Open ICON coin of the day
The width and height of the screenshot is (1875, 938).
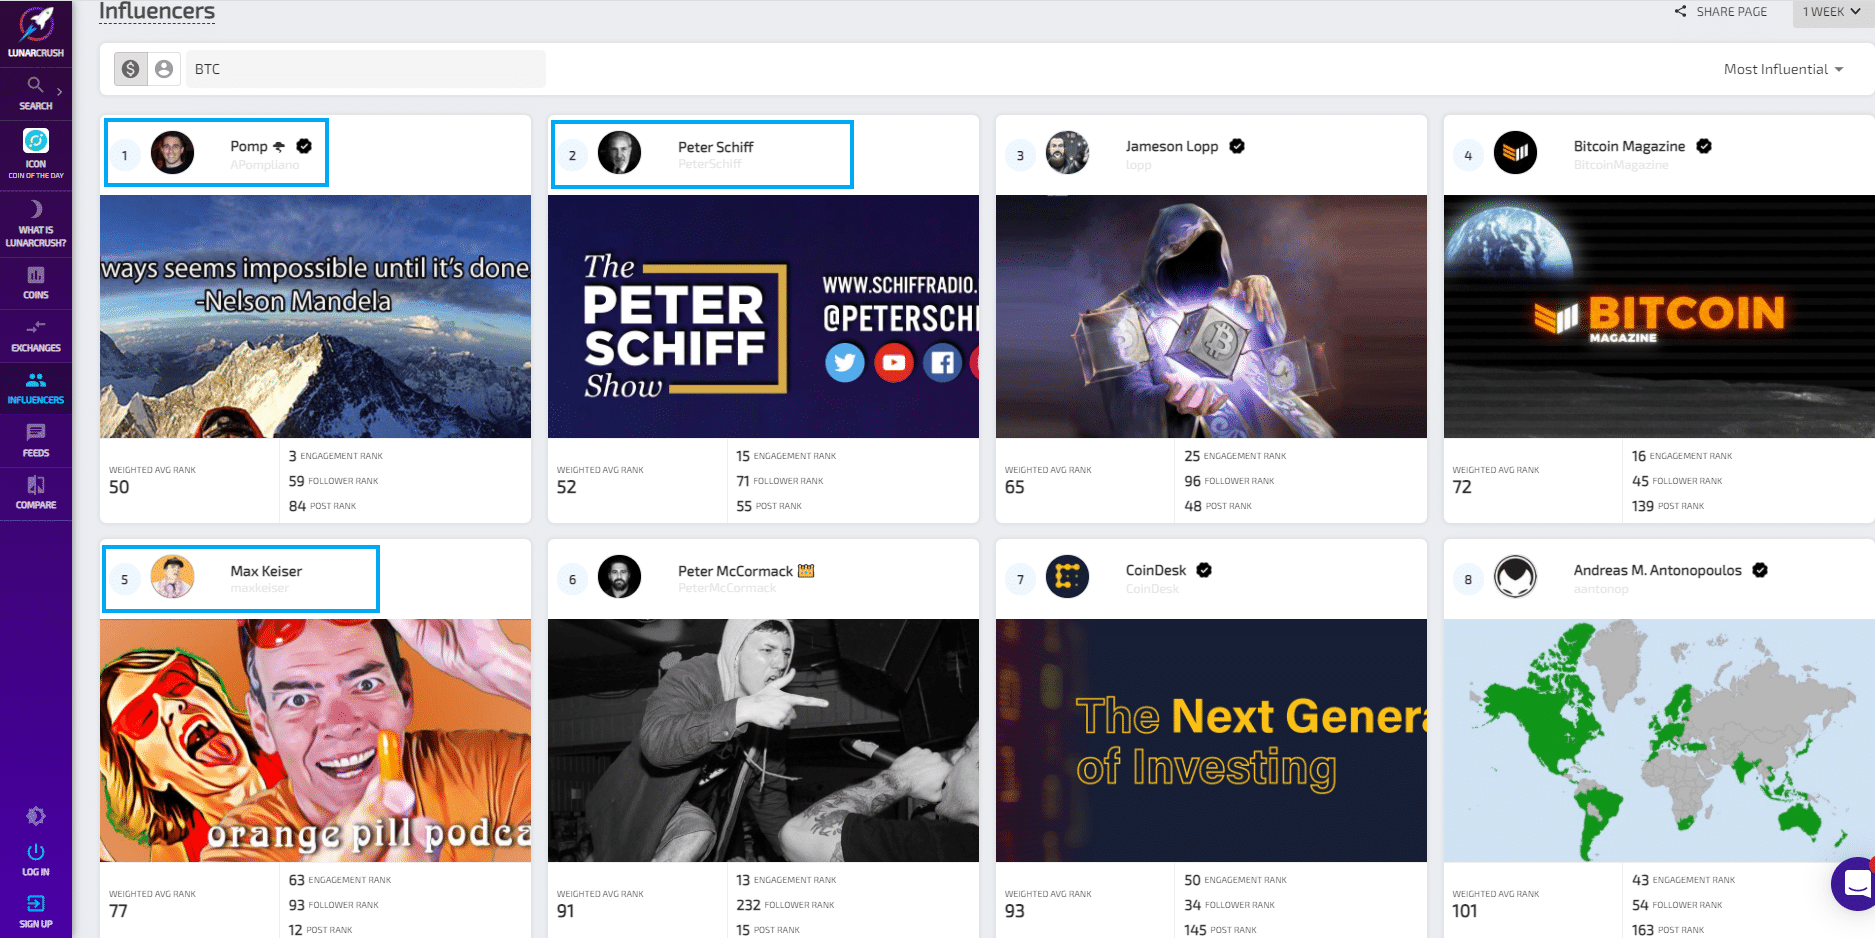(36, 142)
